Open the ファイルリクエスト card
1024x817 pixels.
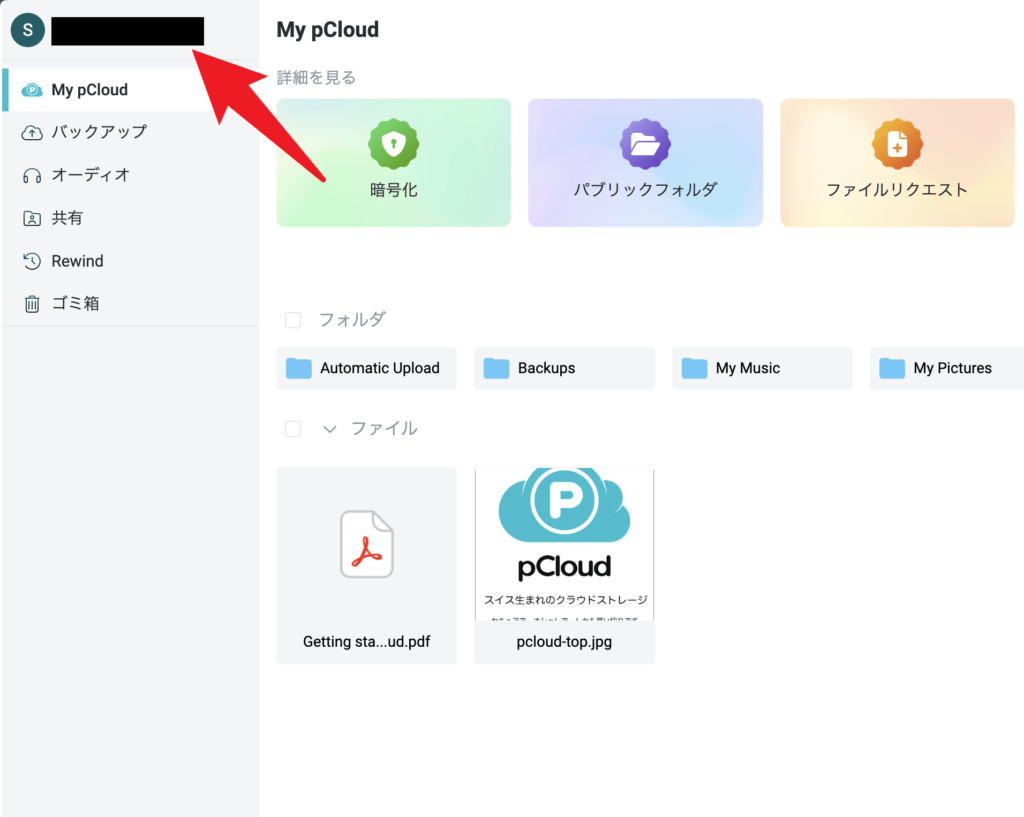pos(896,162)
